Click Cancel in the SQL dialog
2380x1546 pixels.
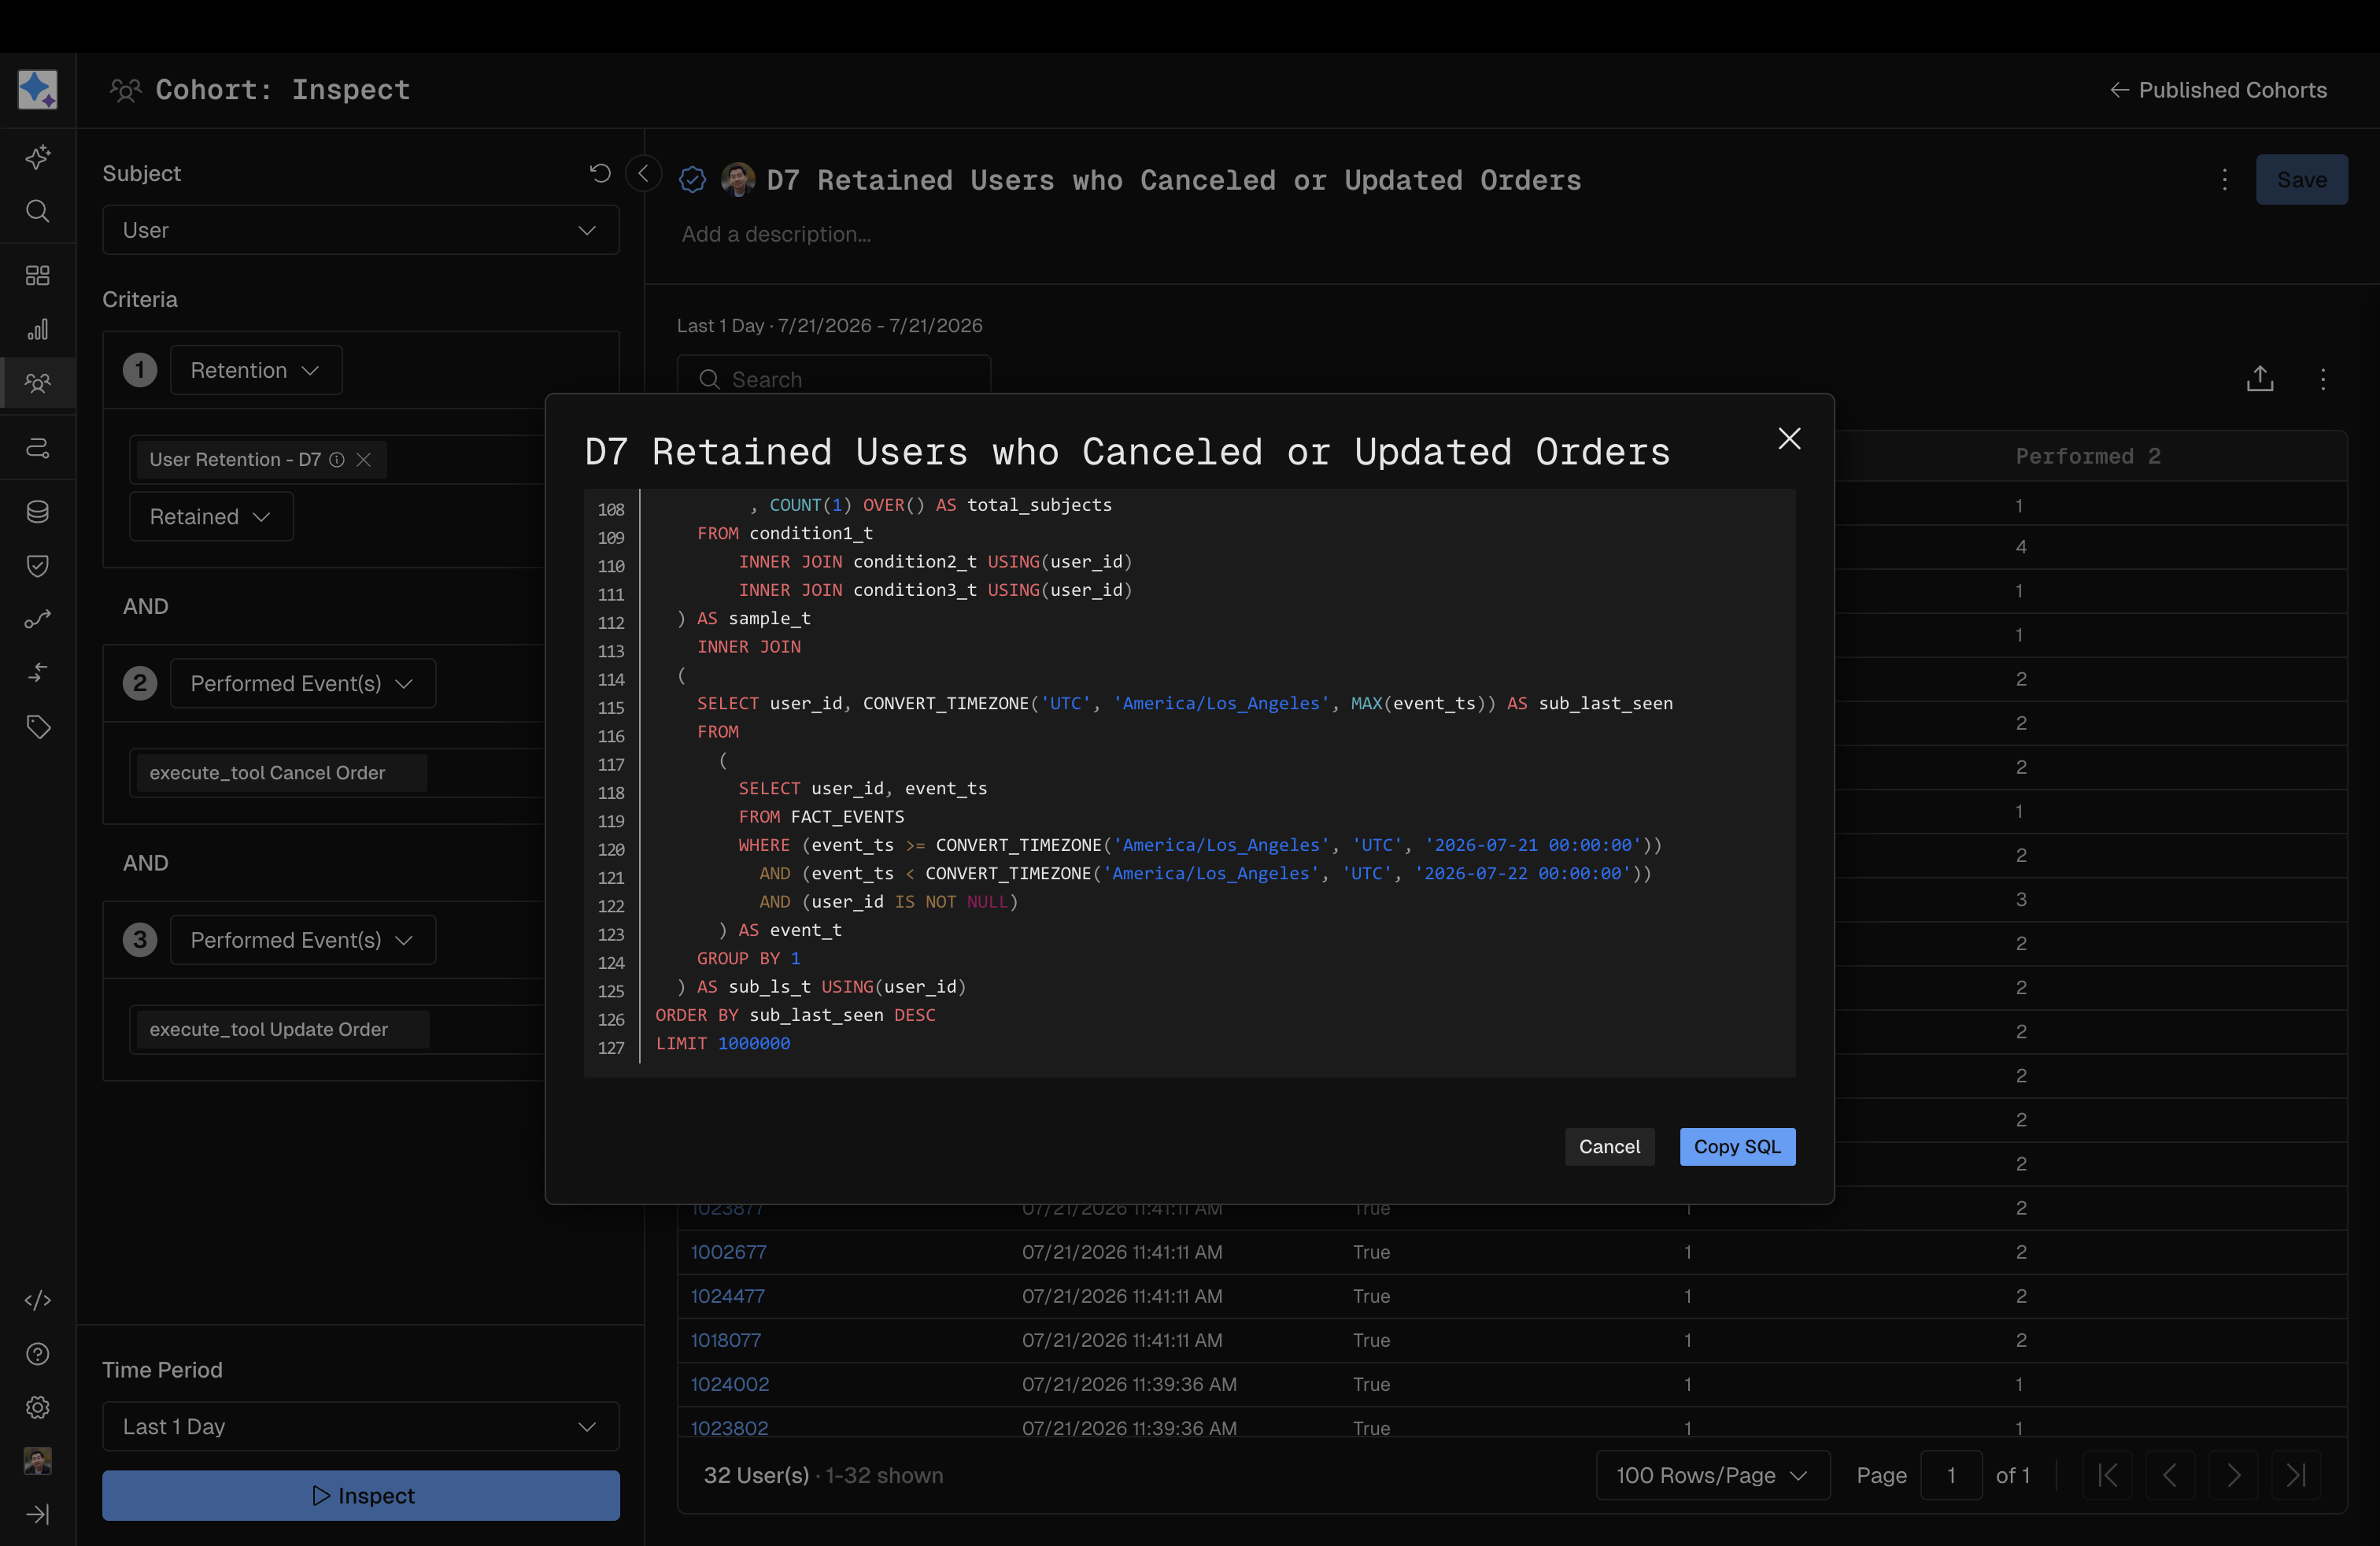[x=1609, y=1146]
